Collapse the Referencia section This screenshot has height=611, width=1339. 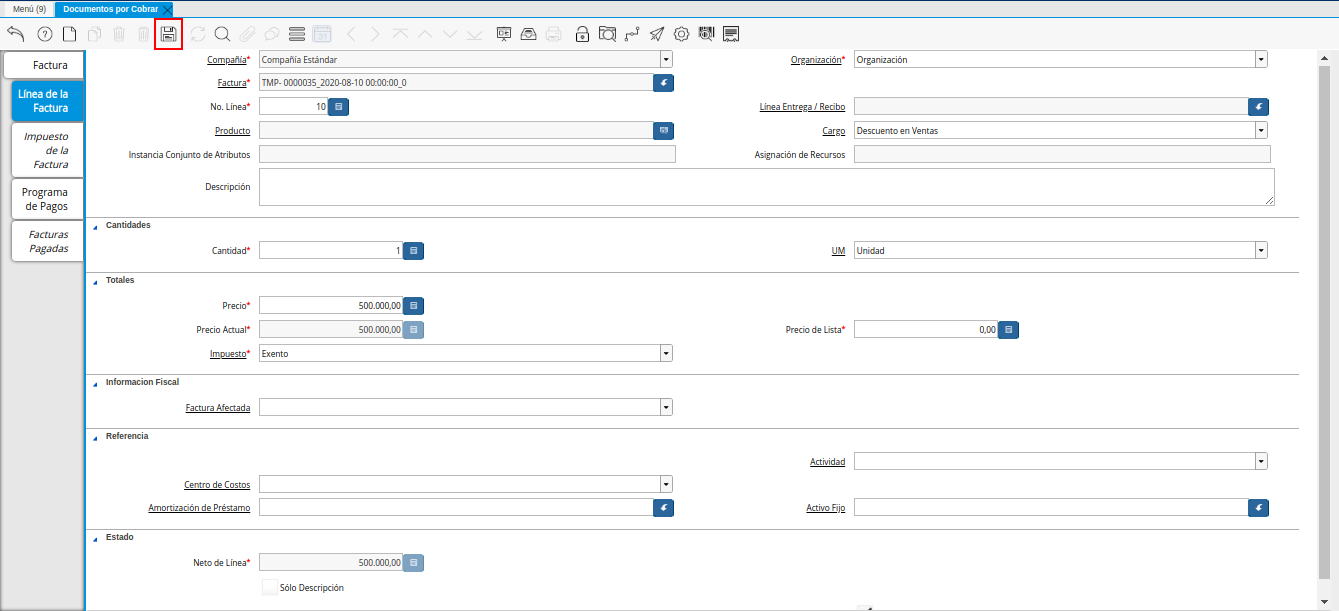[96, 438]
